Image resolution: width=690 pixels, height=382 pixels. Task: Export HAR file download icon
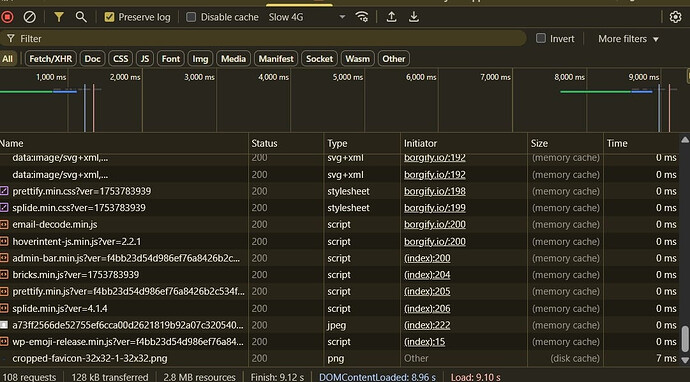(414, 17)
